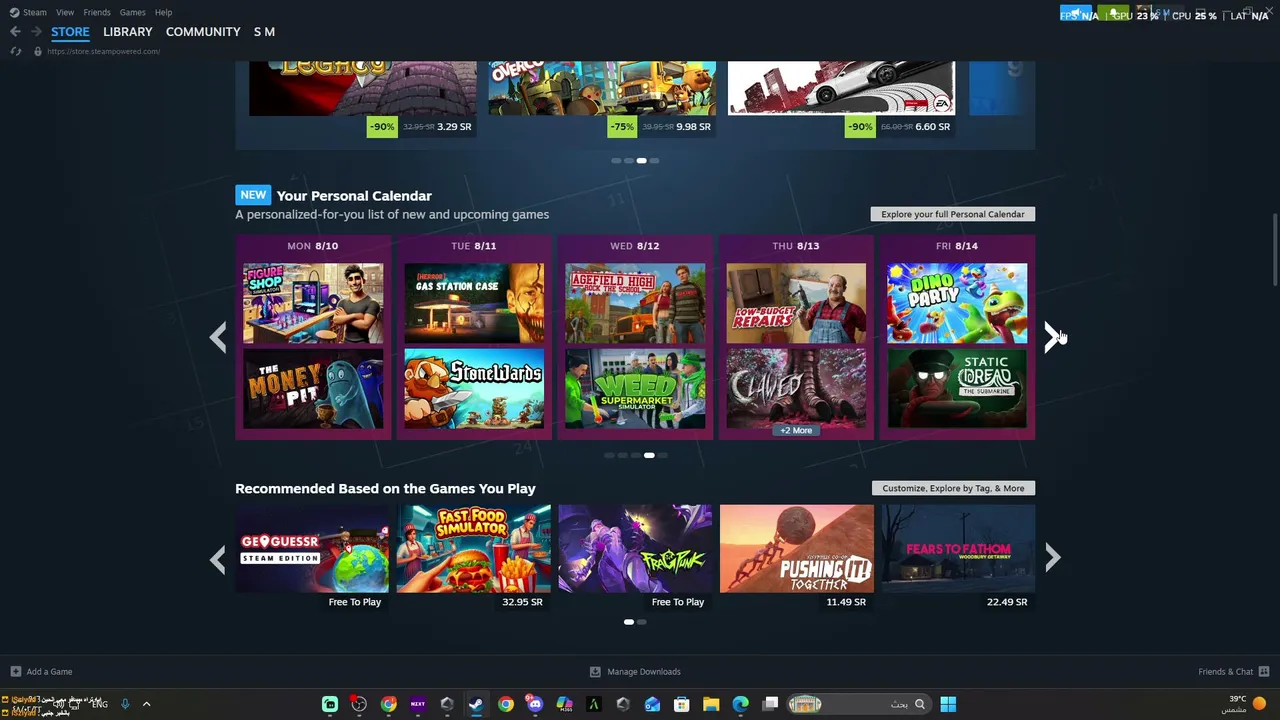Image resolution: width=1280 pixels, height=720 pixels.
Task: Click the lock icon beside the store URL
Action: (x=38, y=51)
